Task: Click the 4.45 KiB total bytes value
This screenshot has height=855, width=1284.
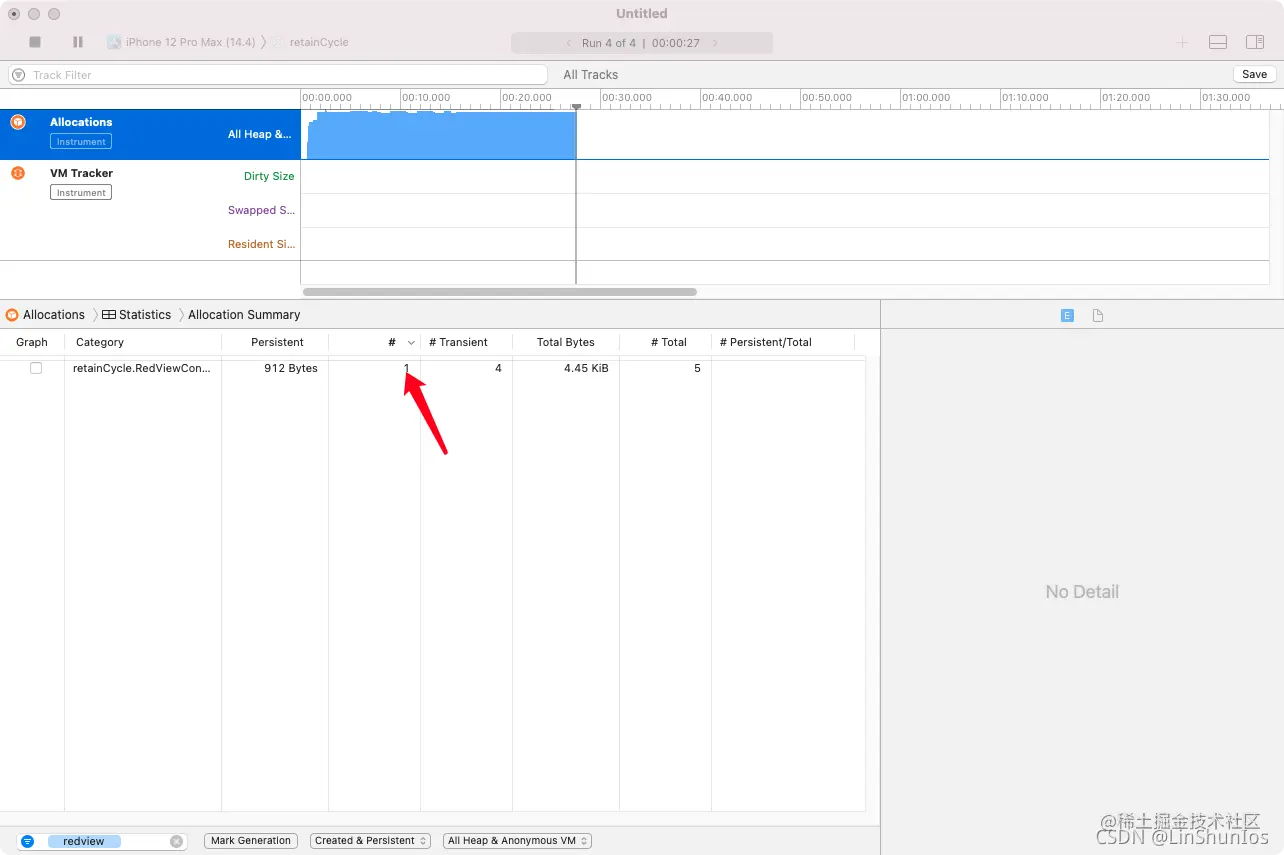Action: [586, 368]
